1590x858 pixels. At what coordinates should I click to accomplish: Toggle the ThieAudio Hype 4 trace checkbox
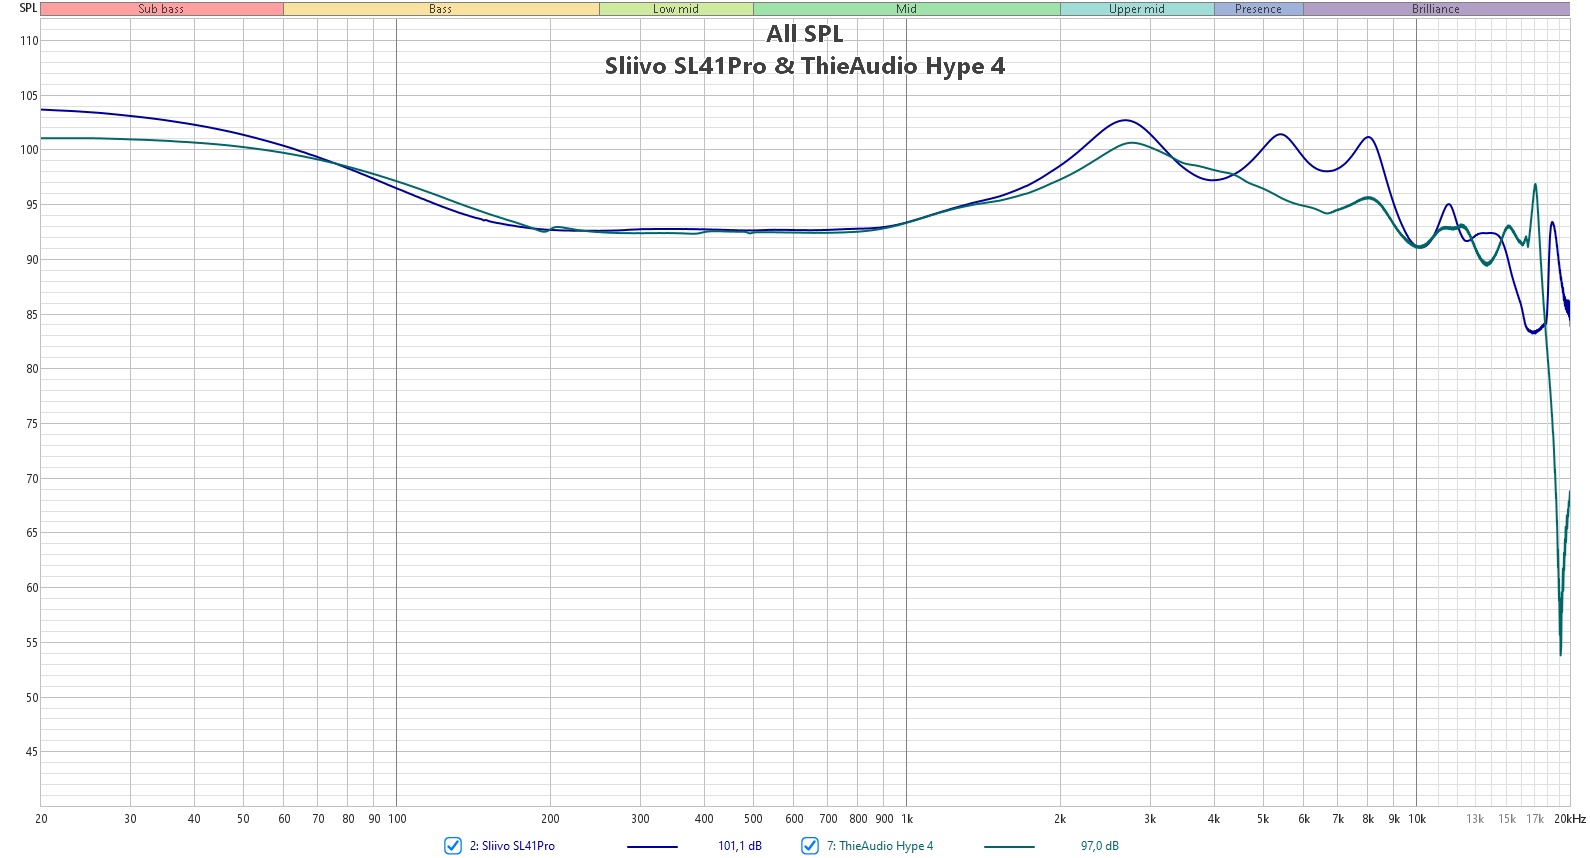tap(810, 846)
